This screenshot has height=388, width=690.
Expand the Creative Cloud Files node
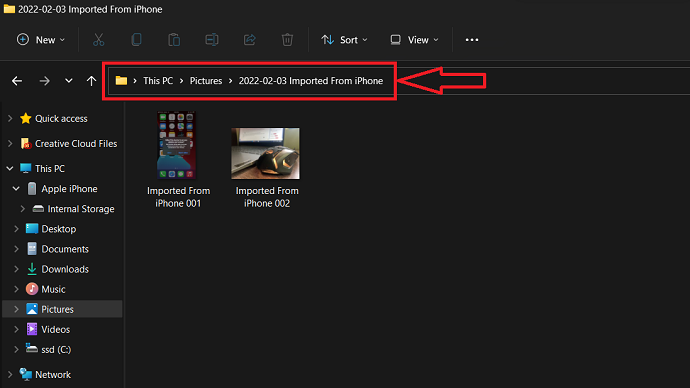click(10, 143)
